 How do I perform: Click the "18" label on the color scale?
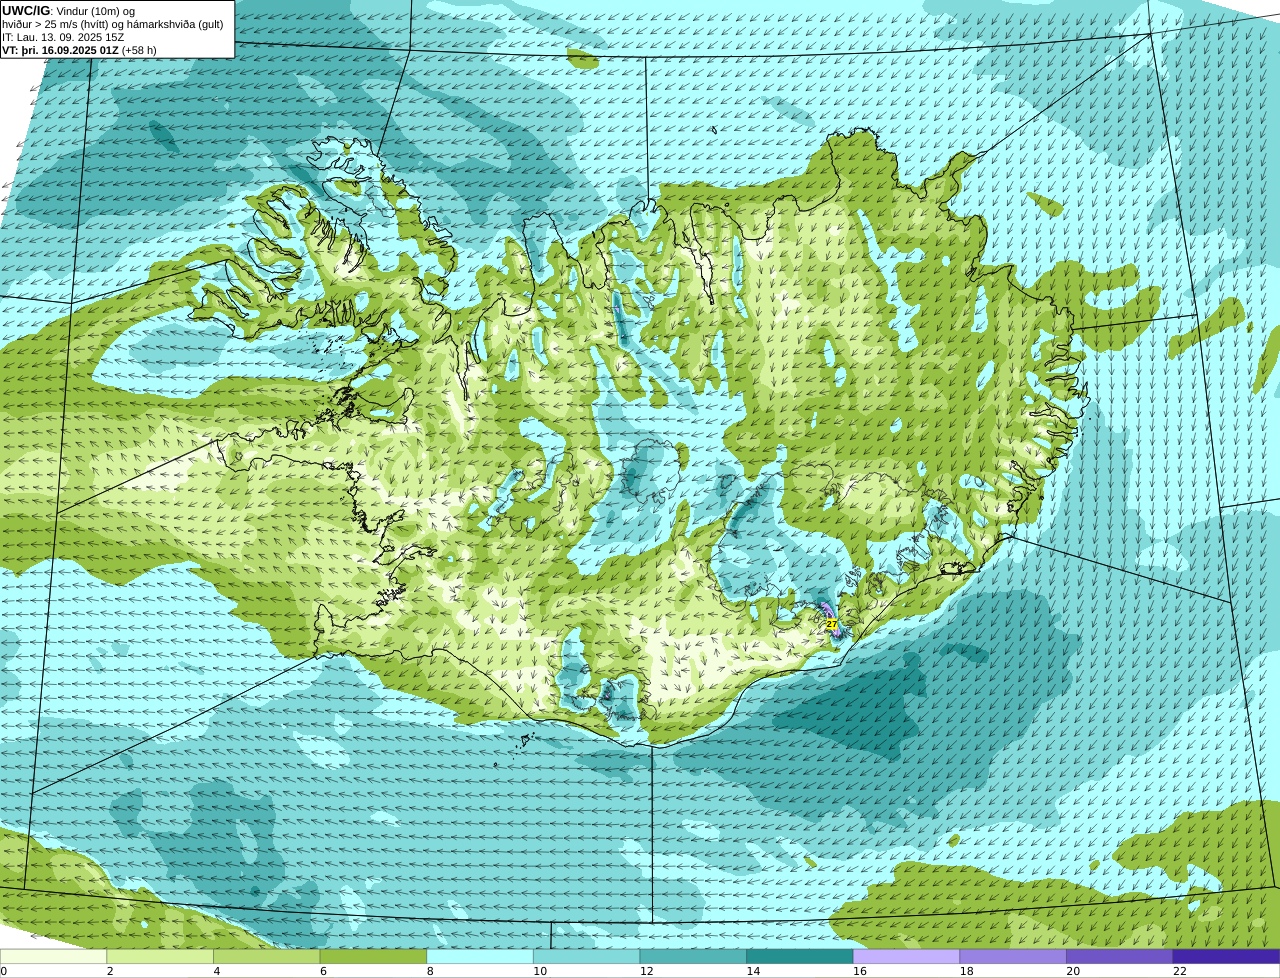[967, 971]
